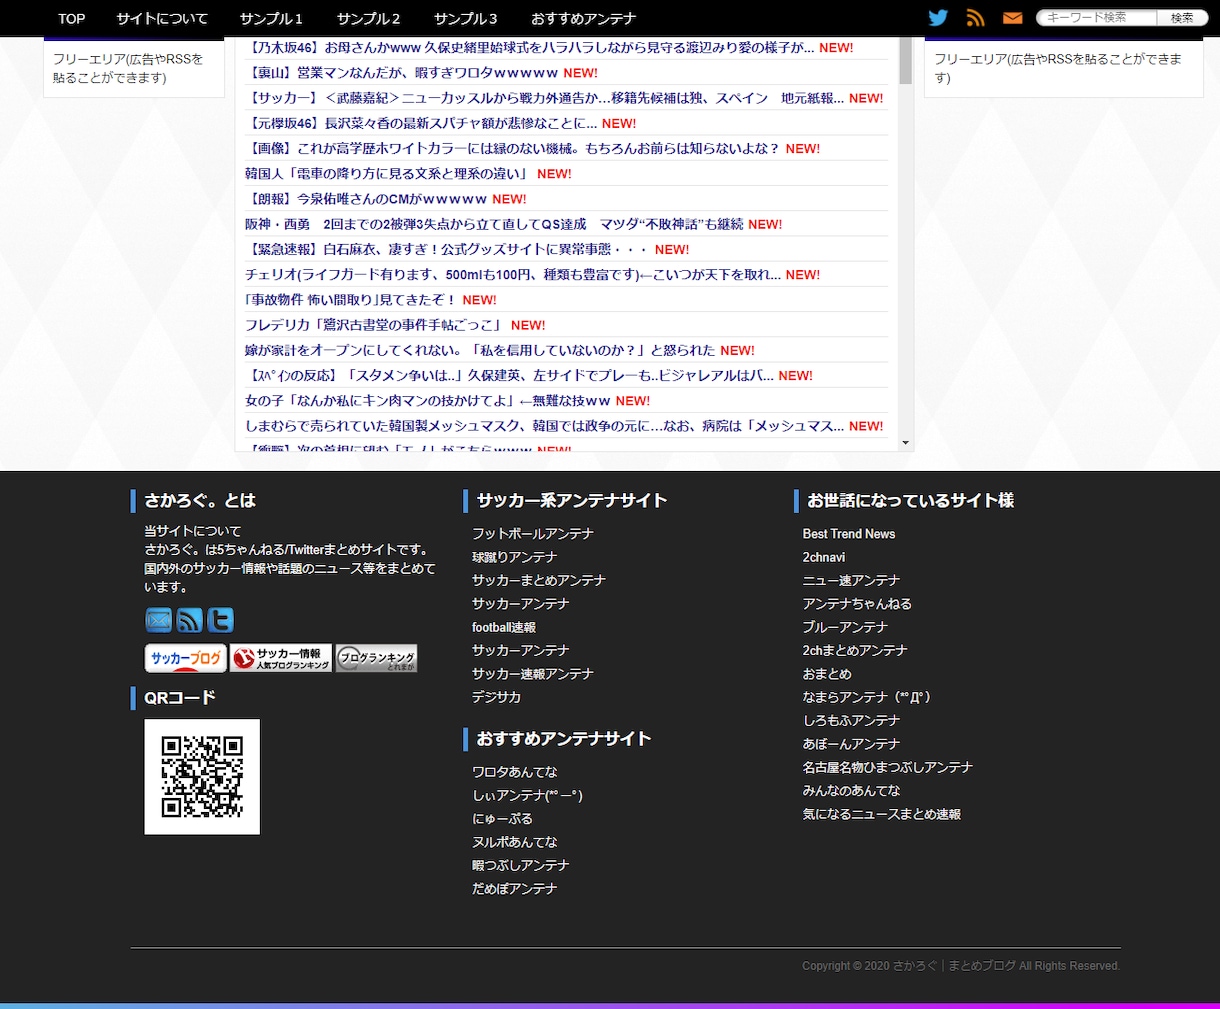Open the サッカー情報 人気ブログランキング banner
The width and height of the screenshot is (1220, 1009).
pos(281,658)
